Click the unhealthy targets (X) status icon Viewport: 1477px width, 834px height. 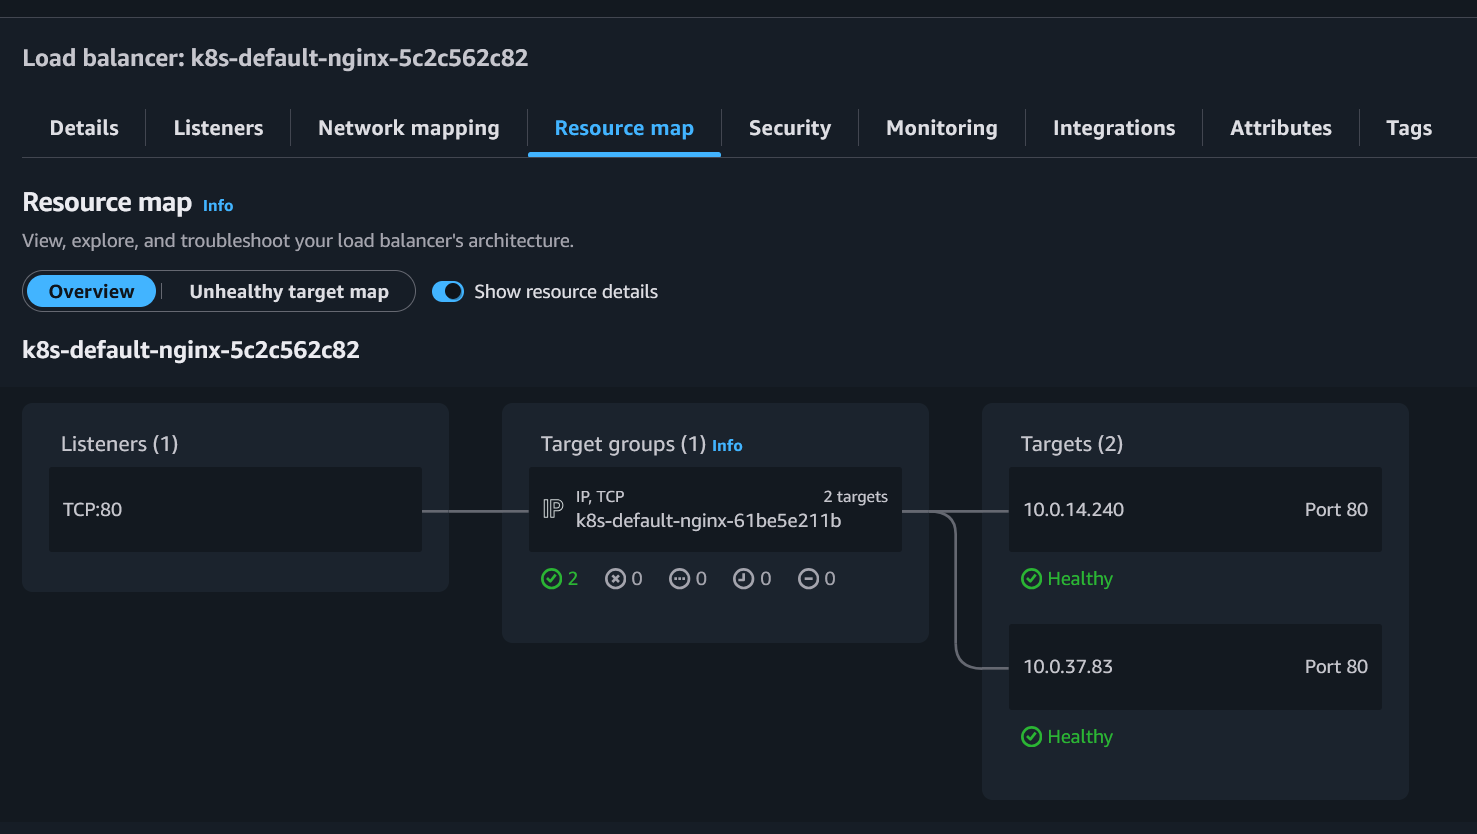tap(615, 578)
